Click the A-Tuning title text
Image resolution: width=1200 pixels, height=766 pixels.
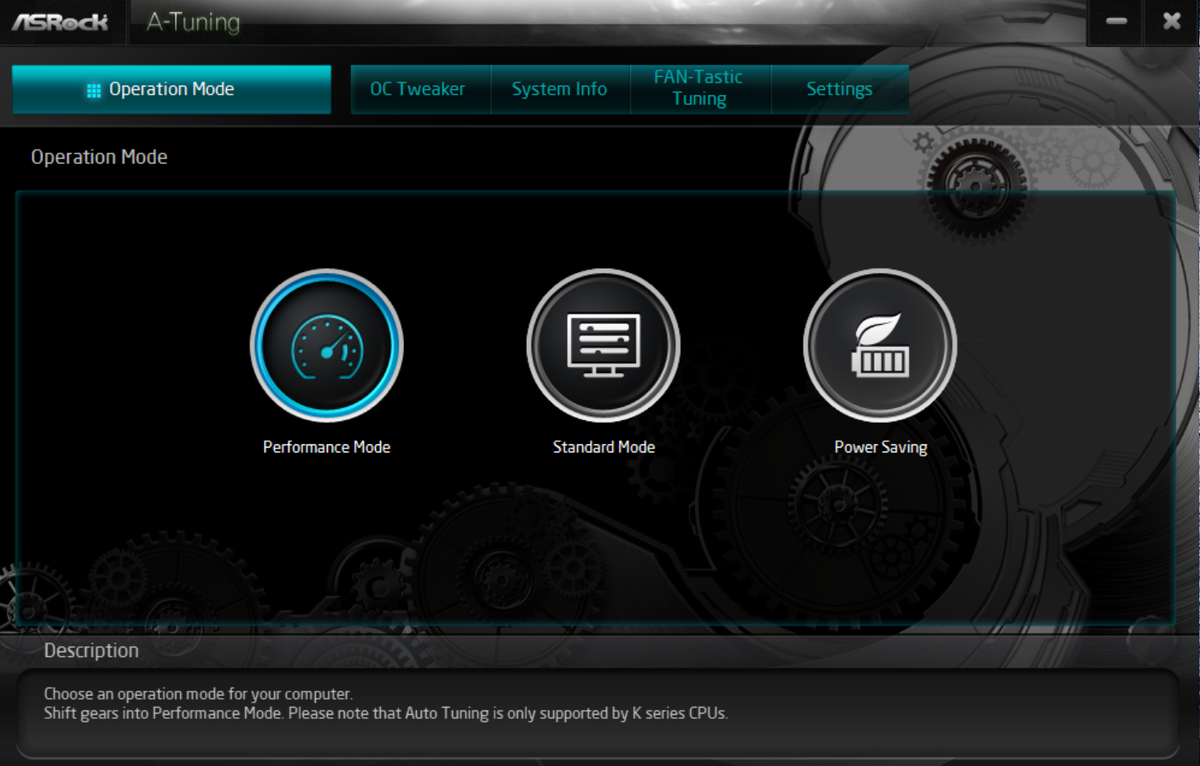tap(193, 21)
